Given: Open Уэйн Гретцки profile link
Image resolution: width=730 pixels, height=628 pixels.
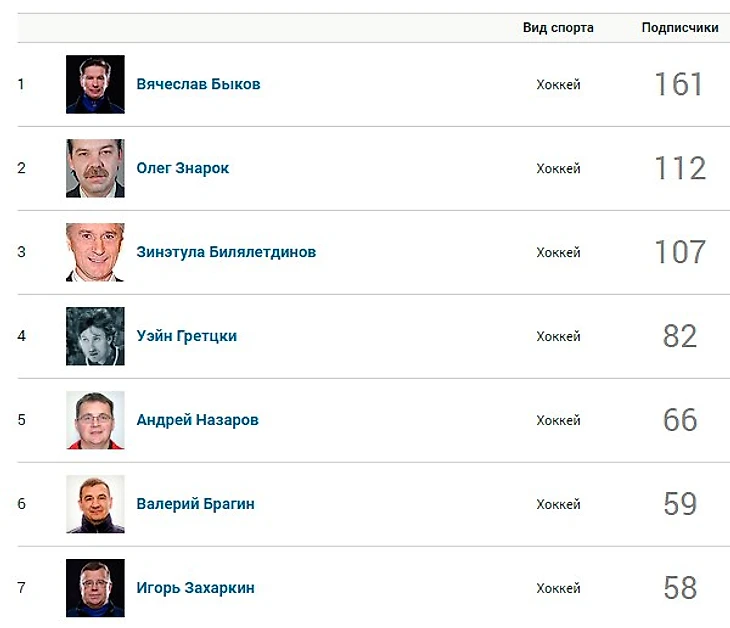Looking at the screenshot, I should [187, 336].
